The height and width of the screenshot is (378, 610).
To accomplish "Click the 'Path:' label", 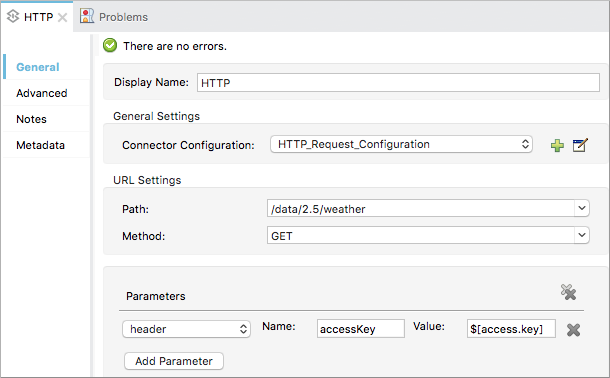I will [x=135, y=209].
